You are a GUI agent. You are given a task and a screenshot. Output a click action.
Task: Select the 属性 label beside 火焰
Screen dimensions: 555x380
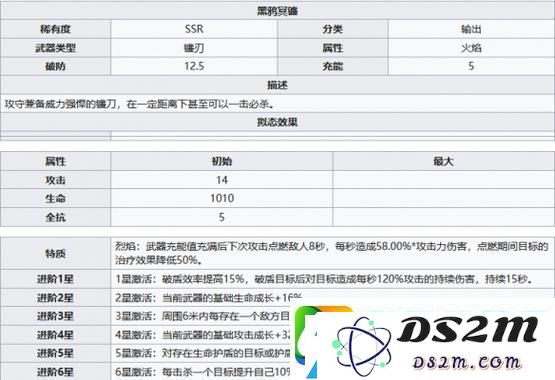click(332, 48)
